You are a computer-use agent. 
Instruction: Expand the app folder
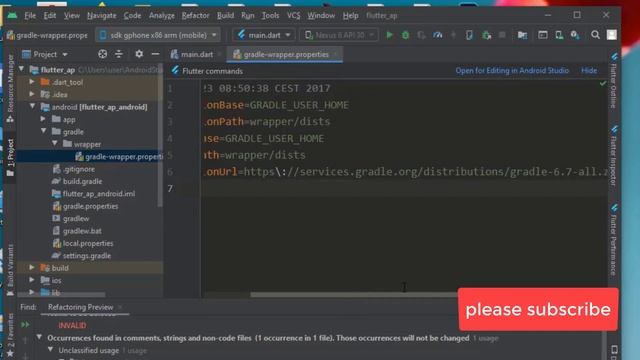tap(43, 119)
